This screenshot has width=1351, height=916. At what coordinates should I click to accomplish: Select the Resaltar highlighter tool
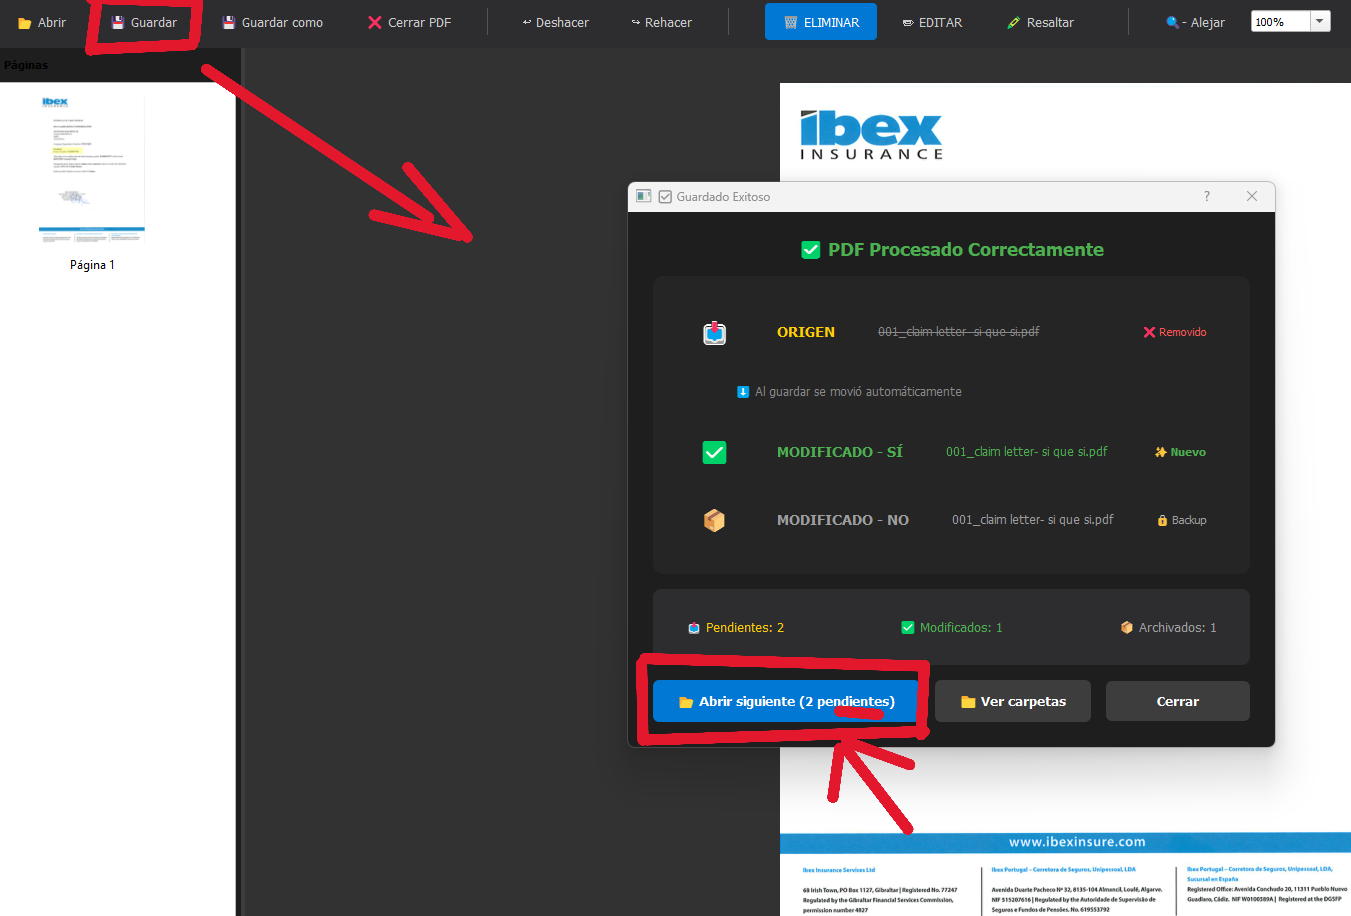[x=1040, y=22]
